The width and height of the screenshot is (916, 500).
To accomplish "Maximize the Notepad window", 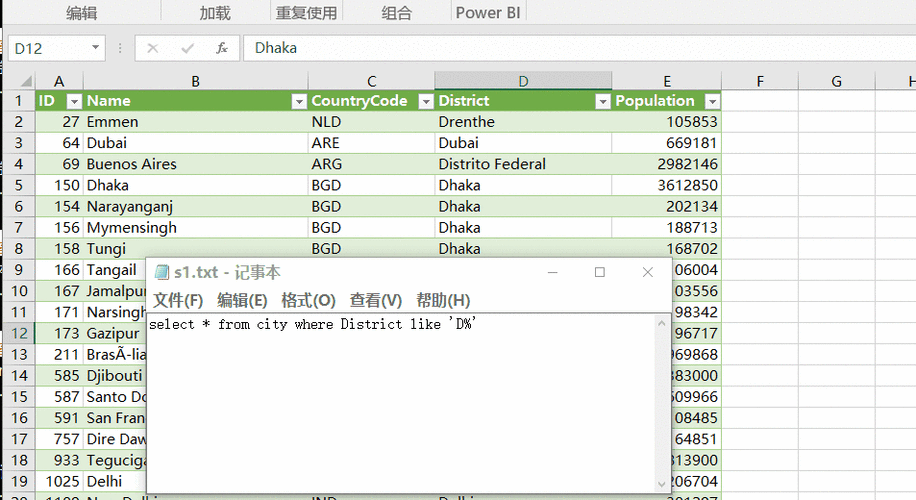I will coord(599,272).
